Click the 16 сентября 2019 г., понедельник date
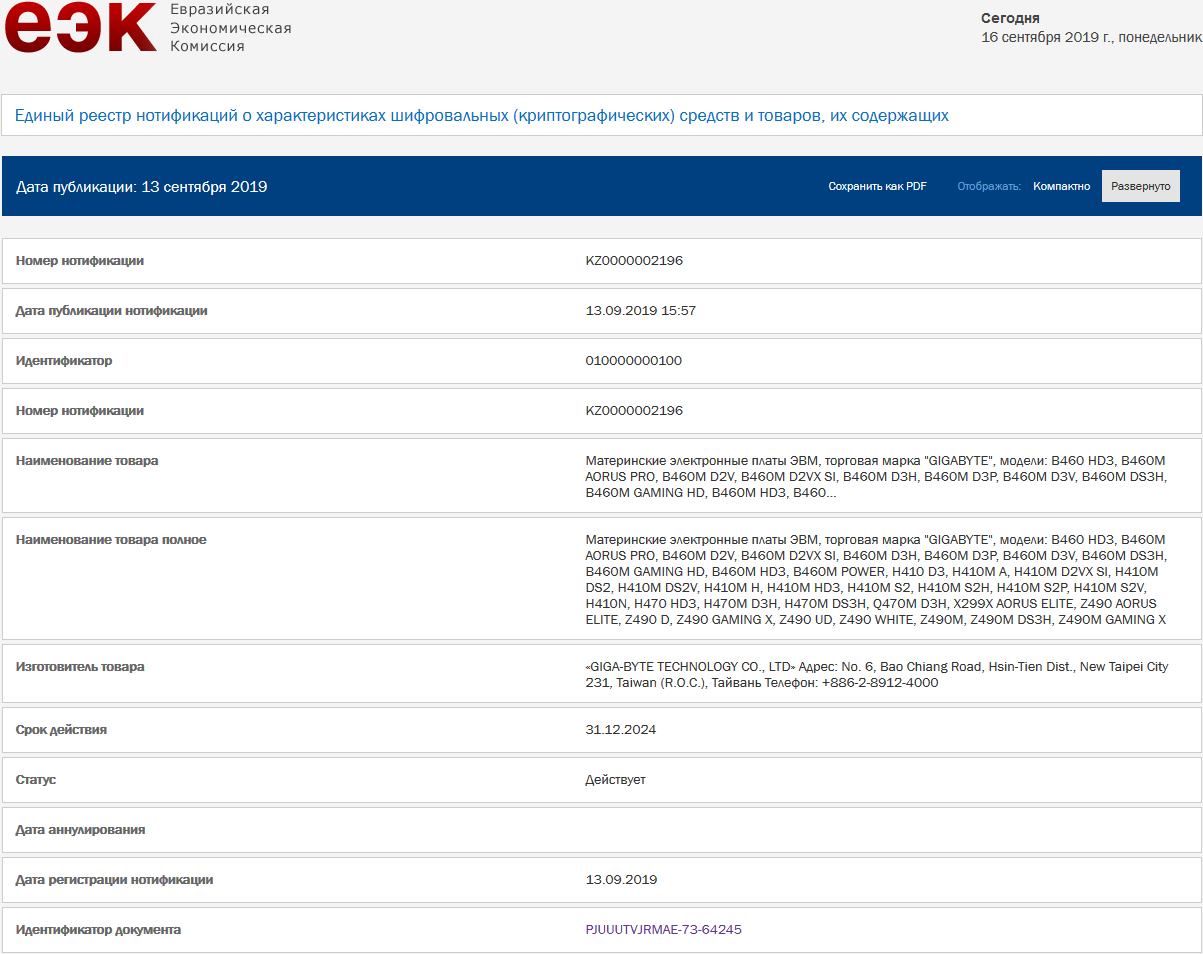The image size is (1203, 954). coord(1091,37)
